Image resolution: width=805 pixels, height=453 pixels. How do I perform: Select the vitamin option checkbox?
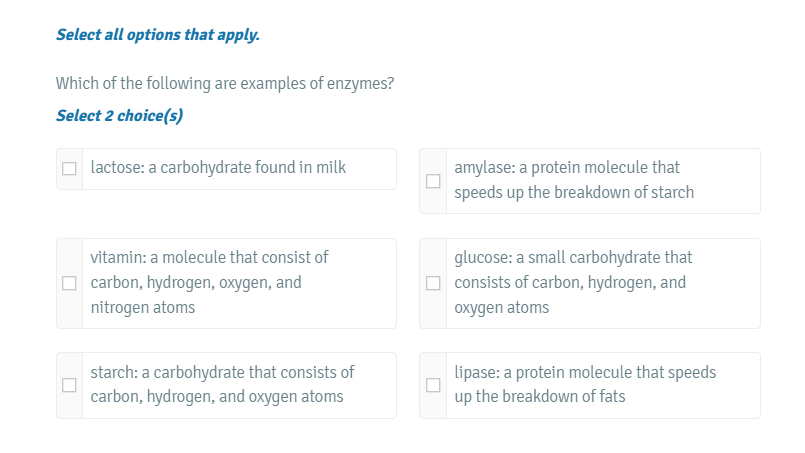[69, 283]
